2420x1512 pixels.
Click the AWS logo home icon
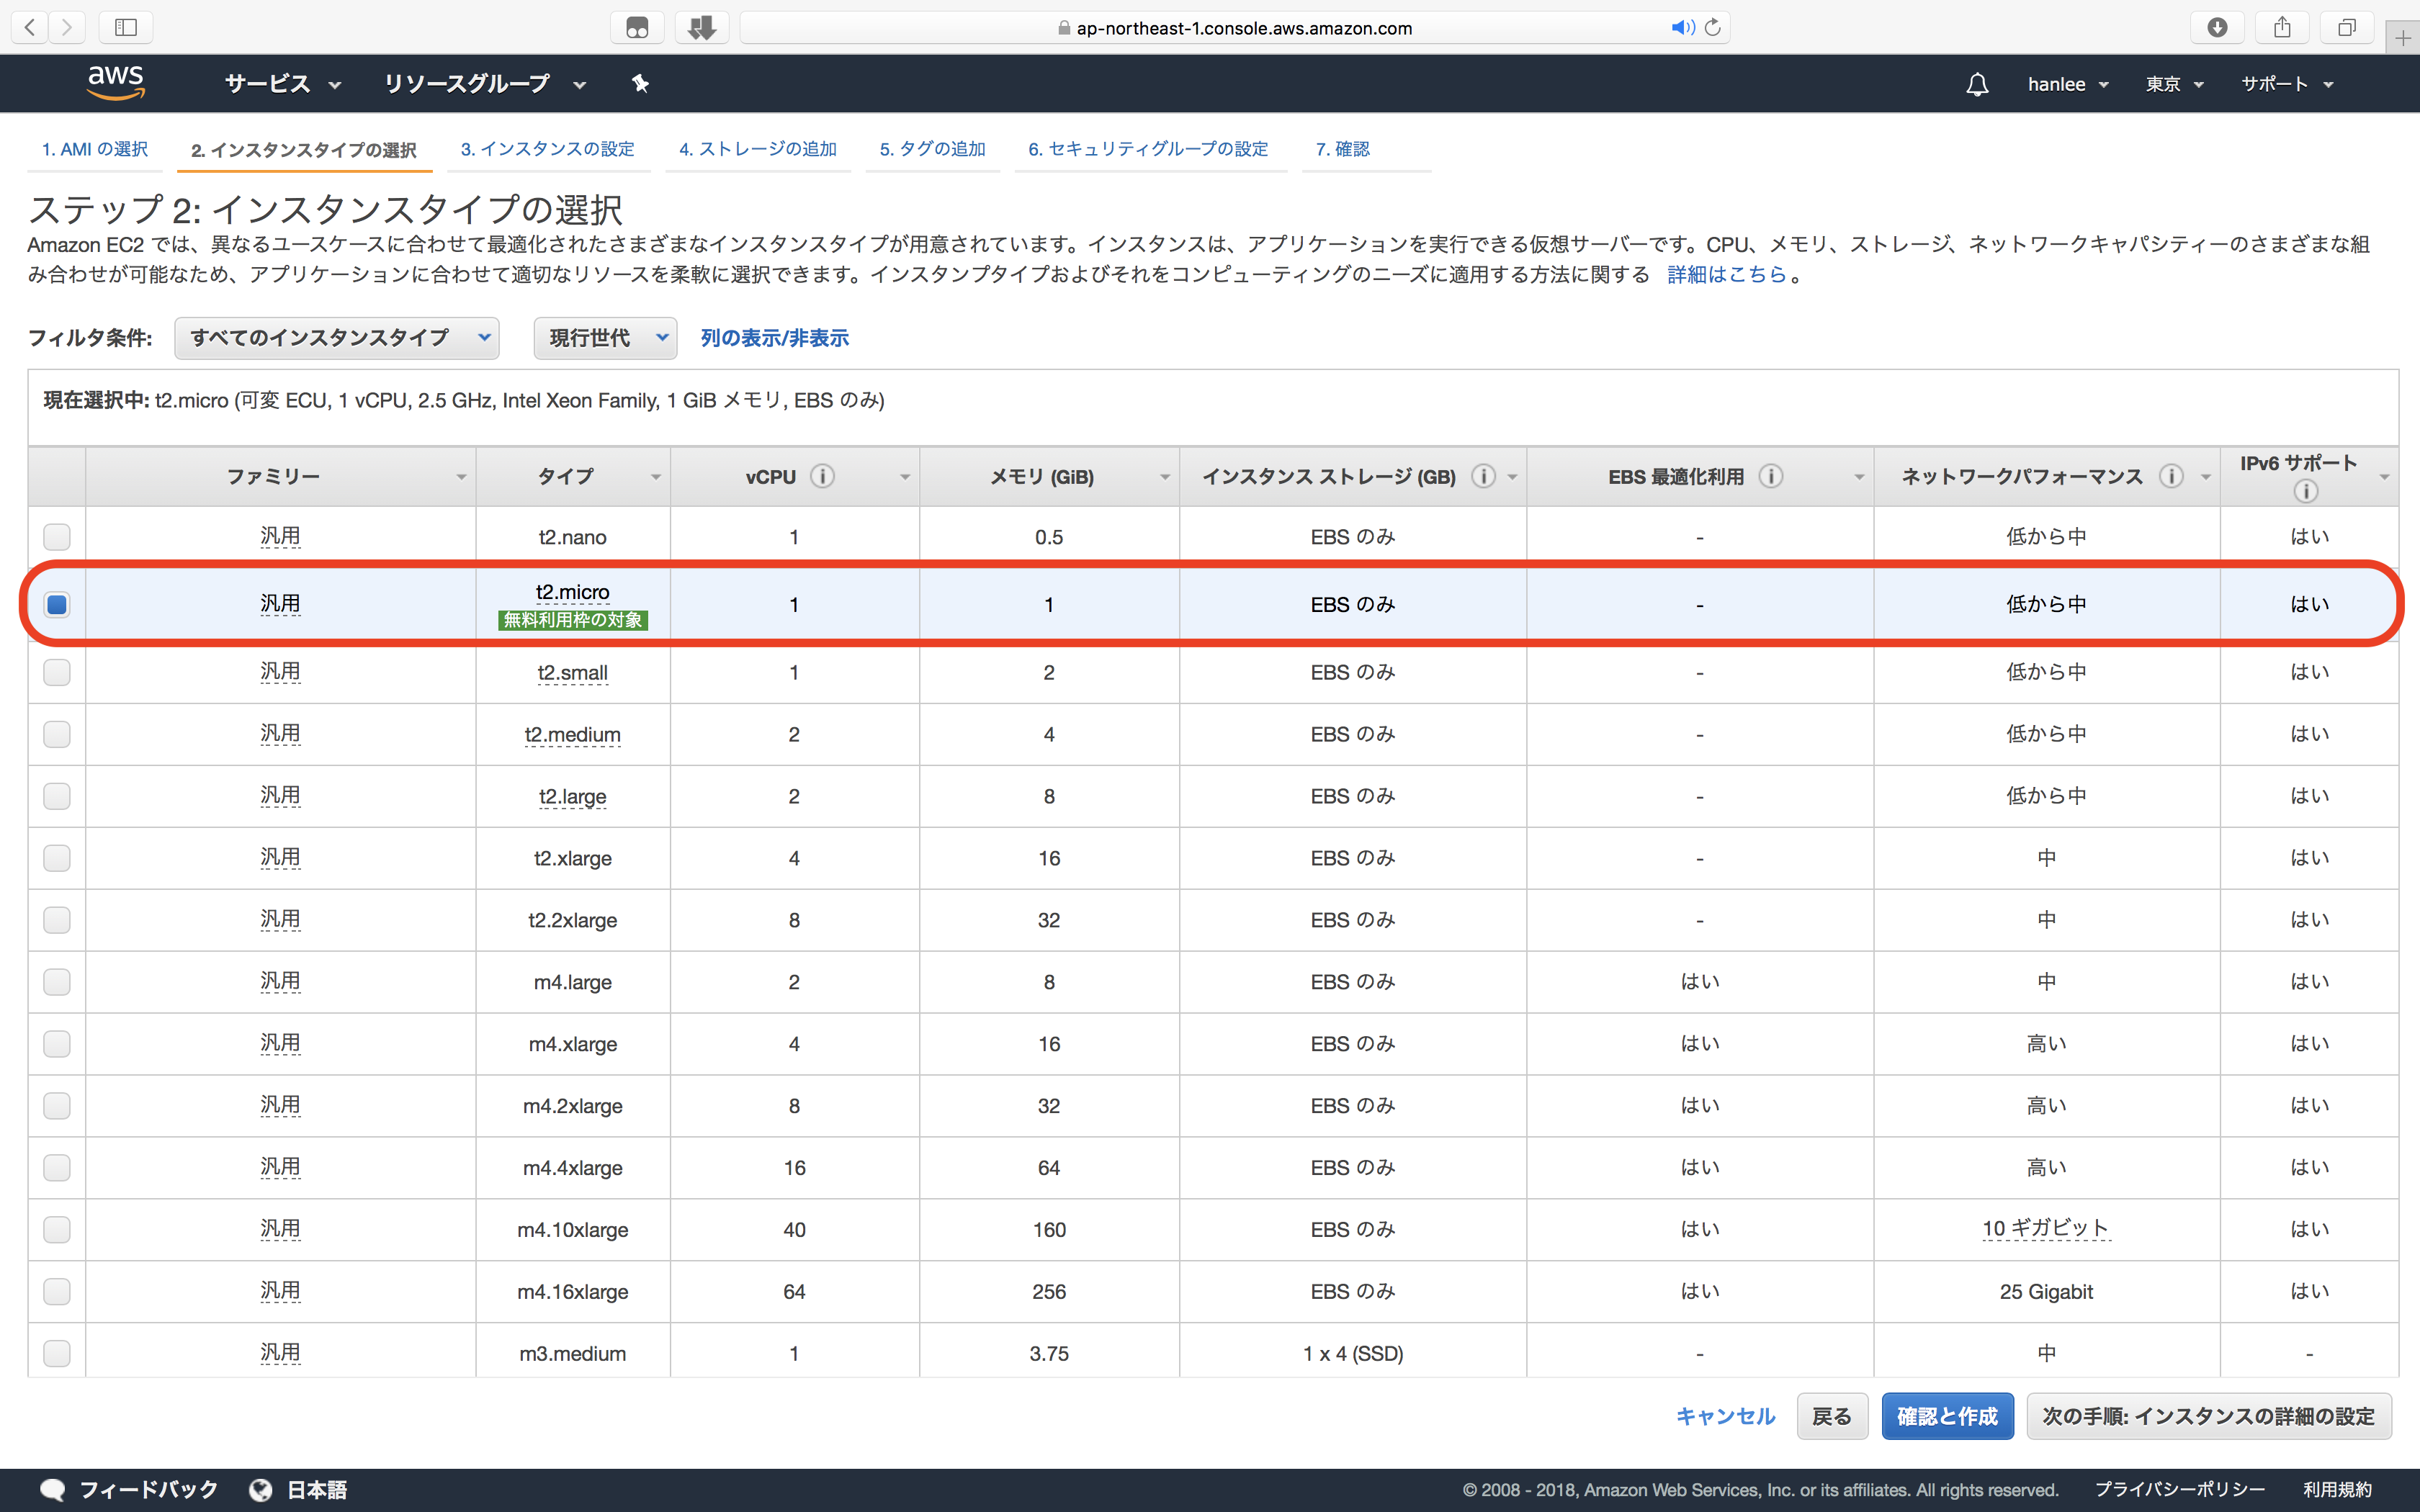116,83
